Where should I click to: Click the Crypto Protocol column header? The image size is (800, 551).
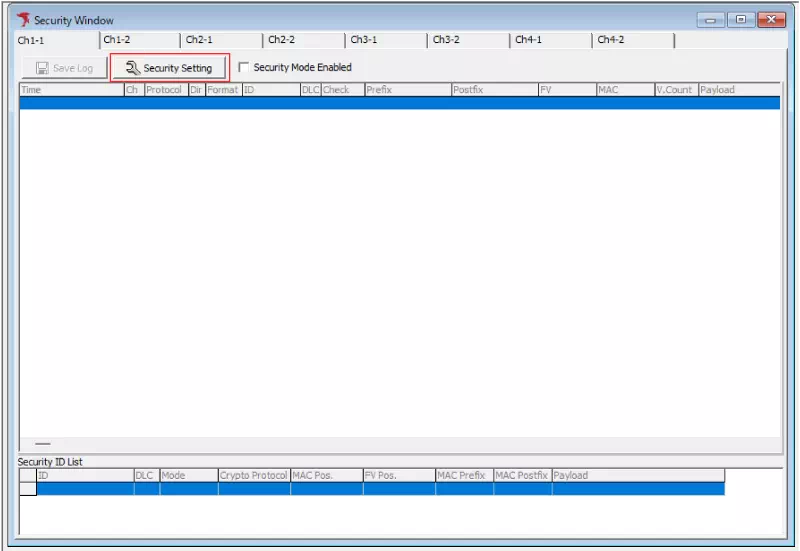point(254,475)
